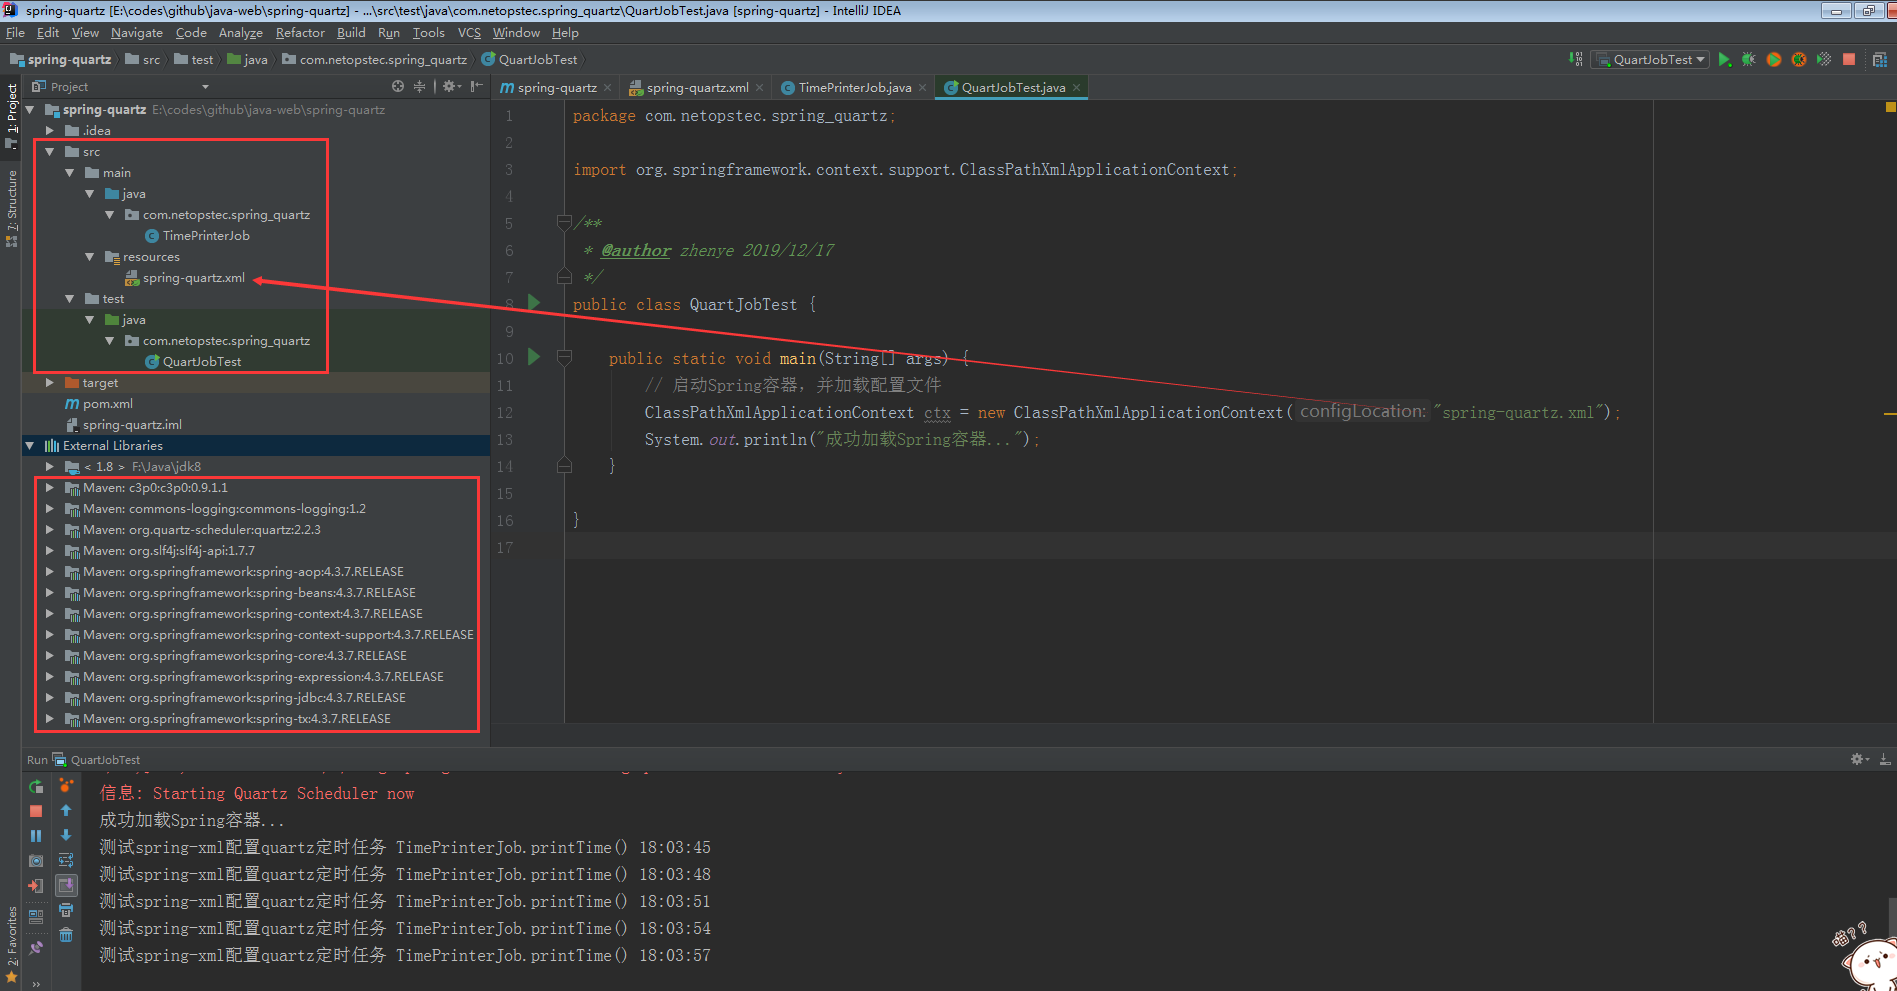
Task: Toggle soft-wrap in console
Action: tap(66, 860)
